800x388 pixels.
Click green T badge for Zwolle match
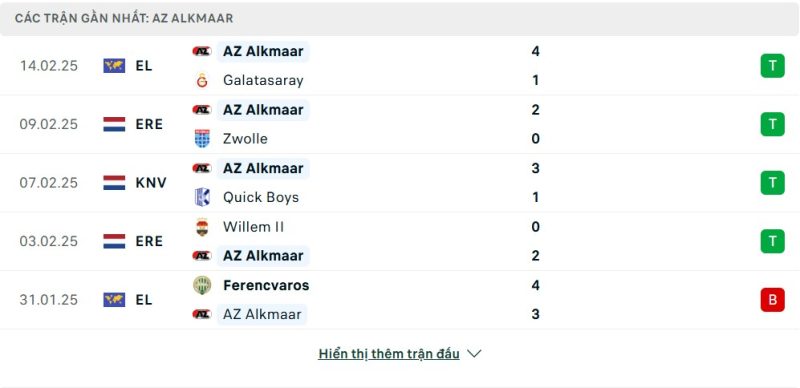[772, 124]
